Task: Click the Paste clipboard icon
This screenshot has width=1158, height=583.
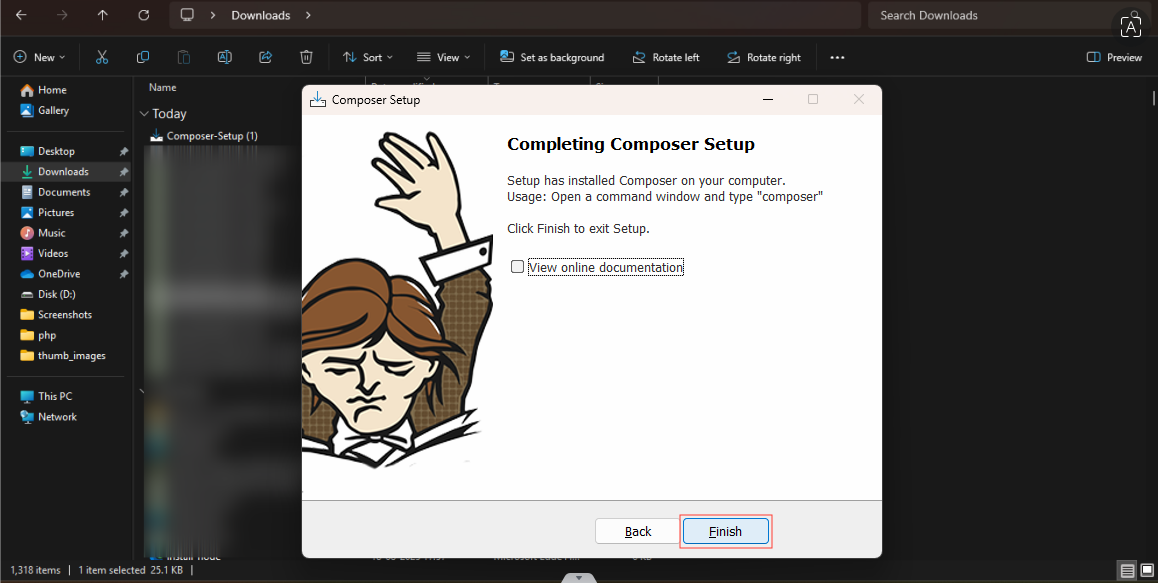Action: [x=184, y=57]
